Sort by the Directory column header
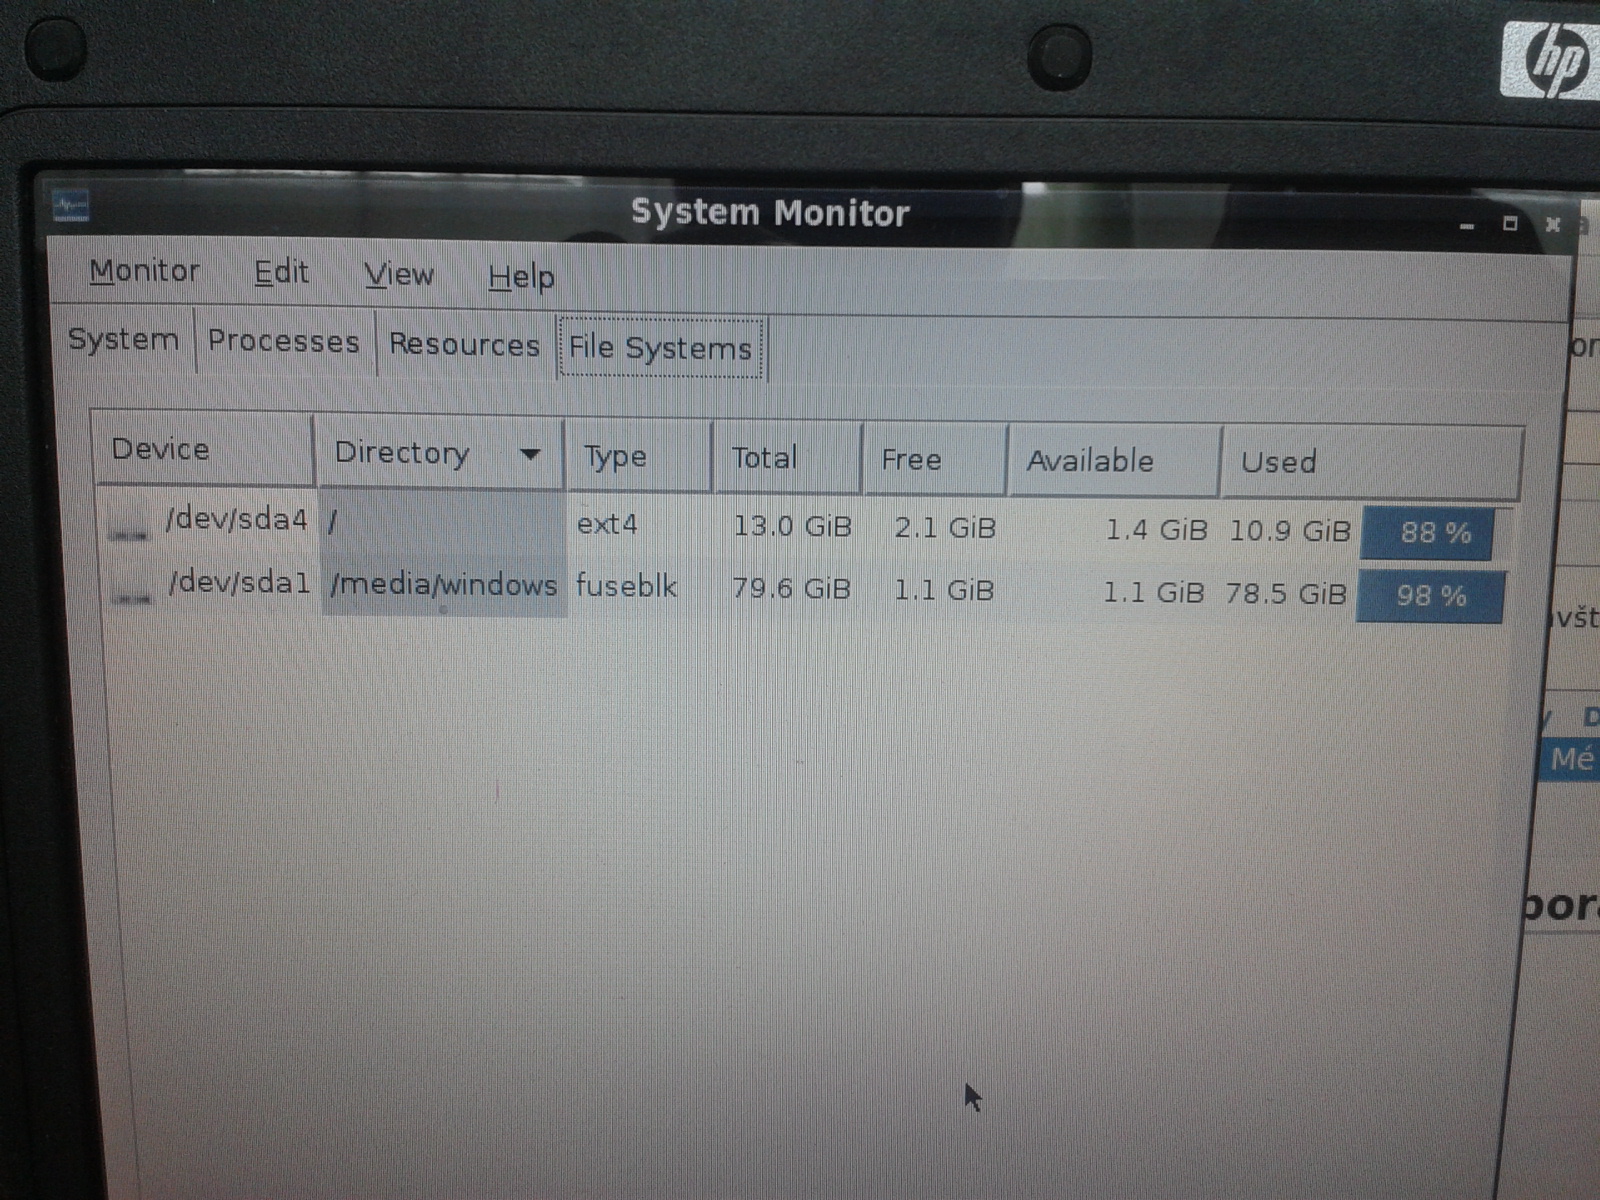The image size is (1600, 1200). click(440, 453)
